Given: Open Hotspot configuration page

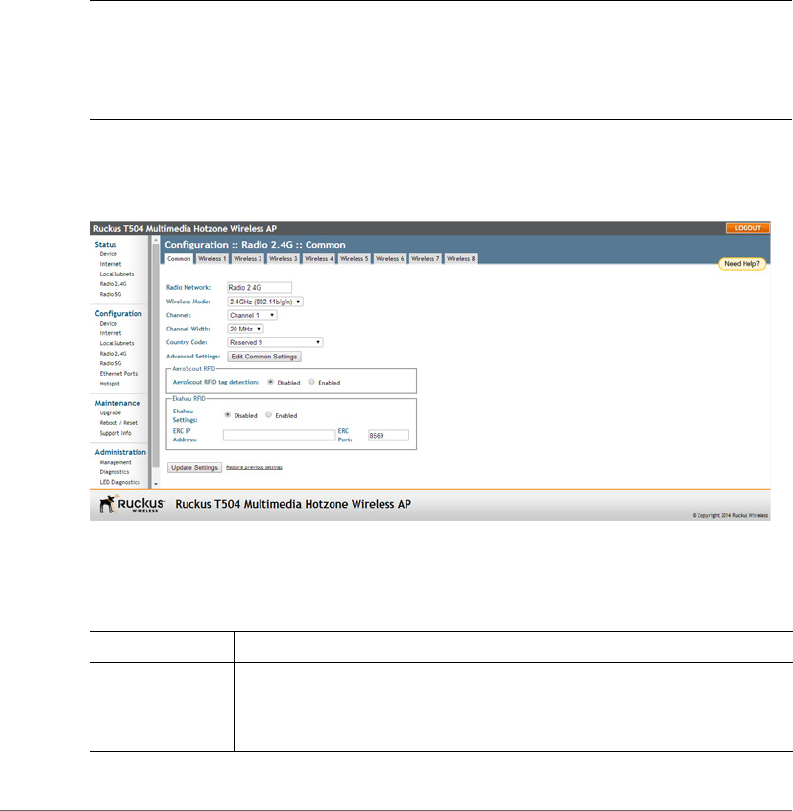Looking at the screenshot, I should 110,384.
